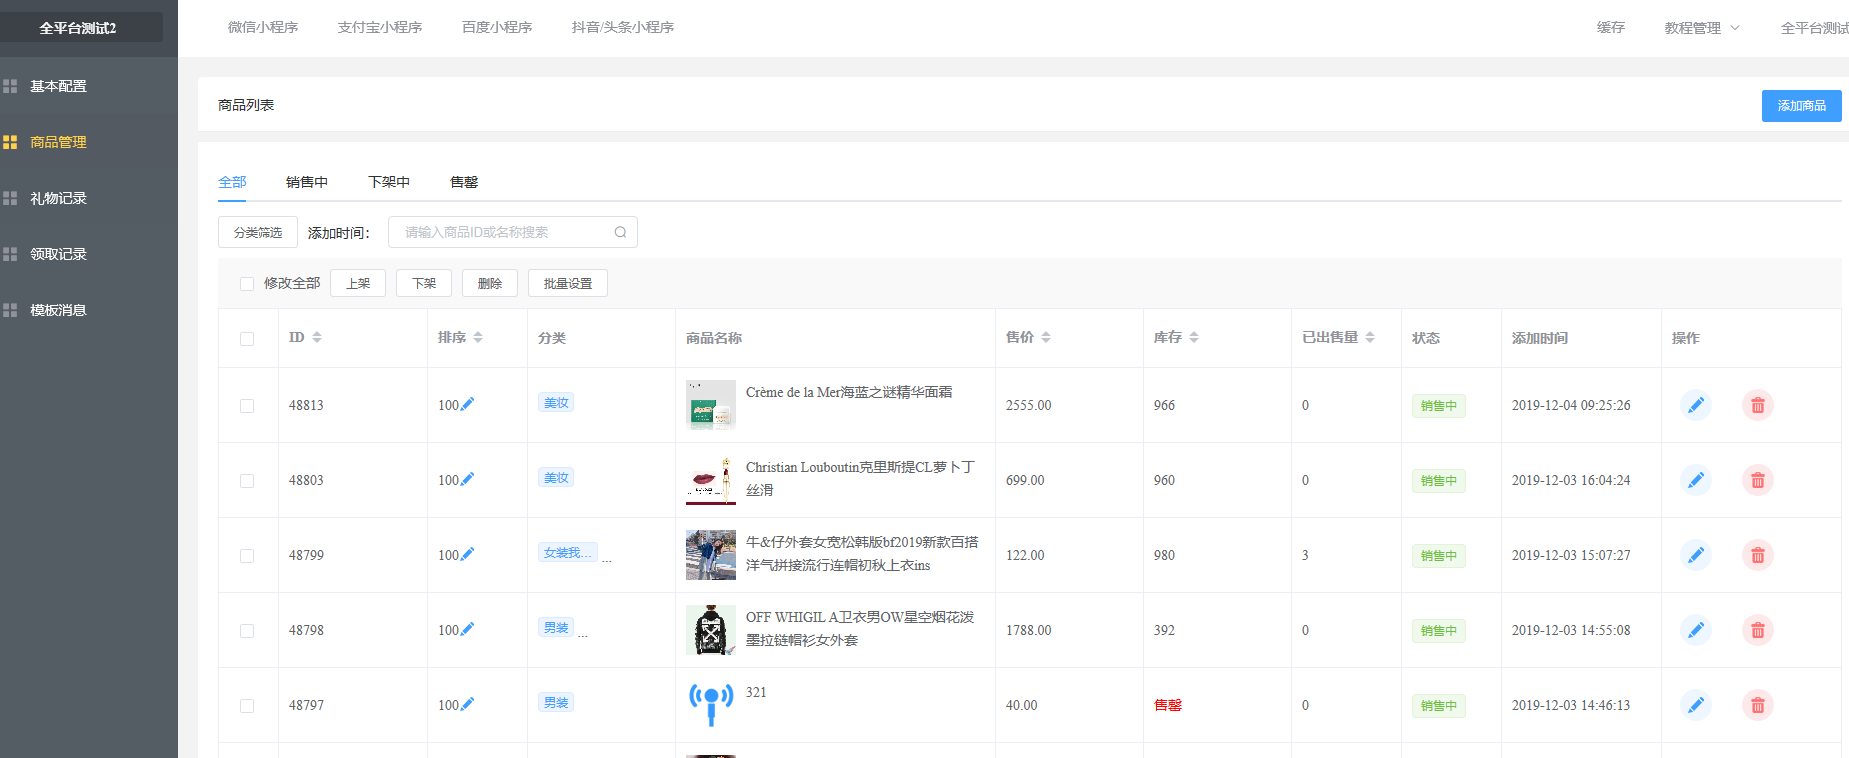Click the search magnifier icon
1849x758 pixels.
tap(620, 232)
